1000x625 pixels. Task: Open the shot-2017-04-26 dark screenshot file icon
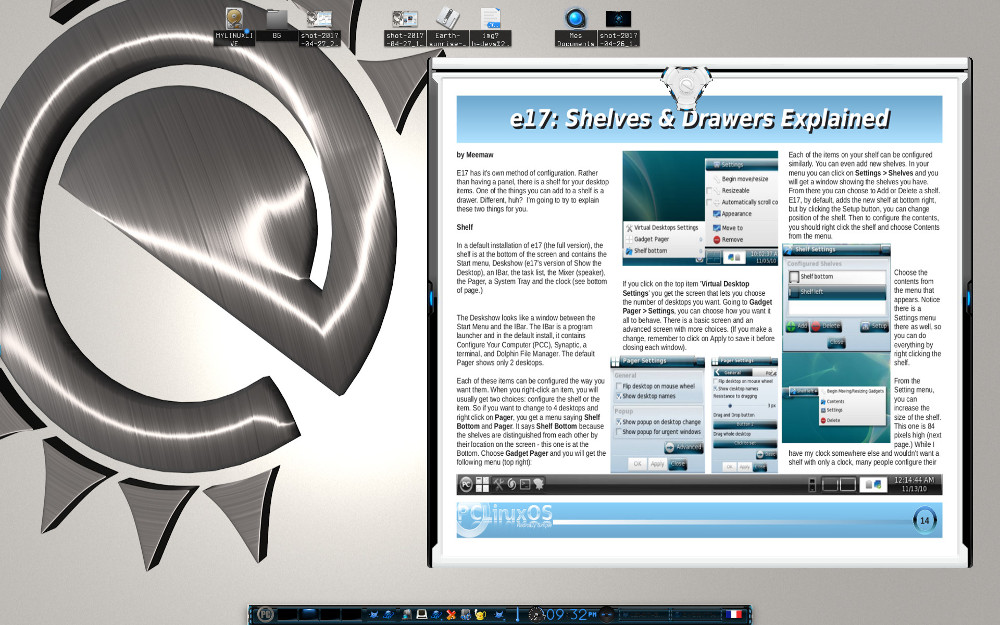point(618,27)
